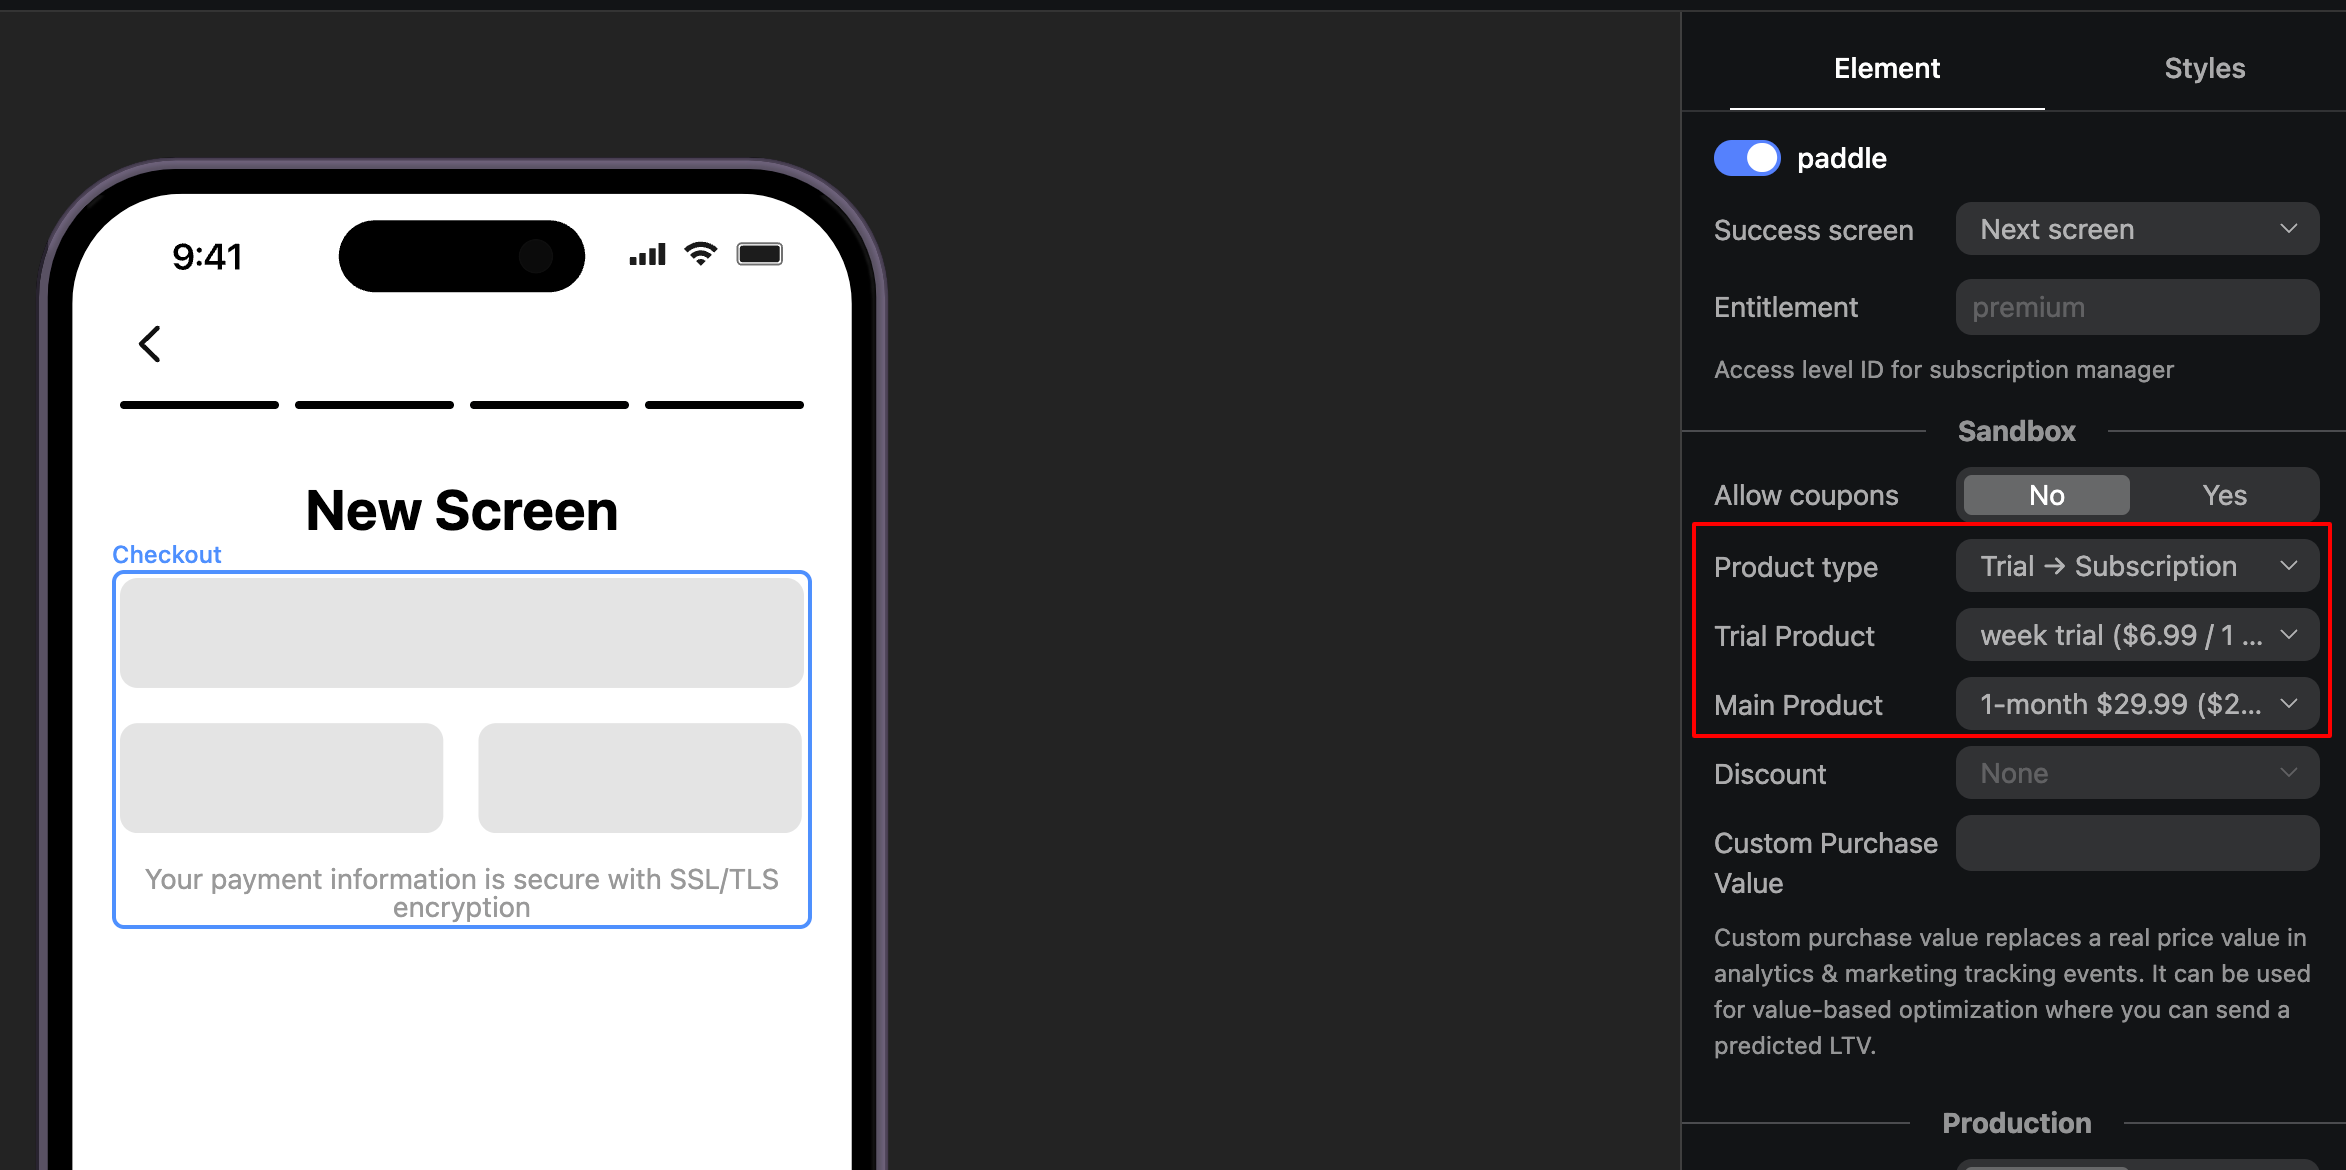Tap the back arrow in phone preview

coord(150,344)
